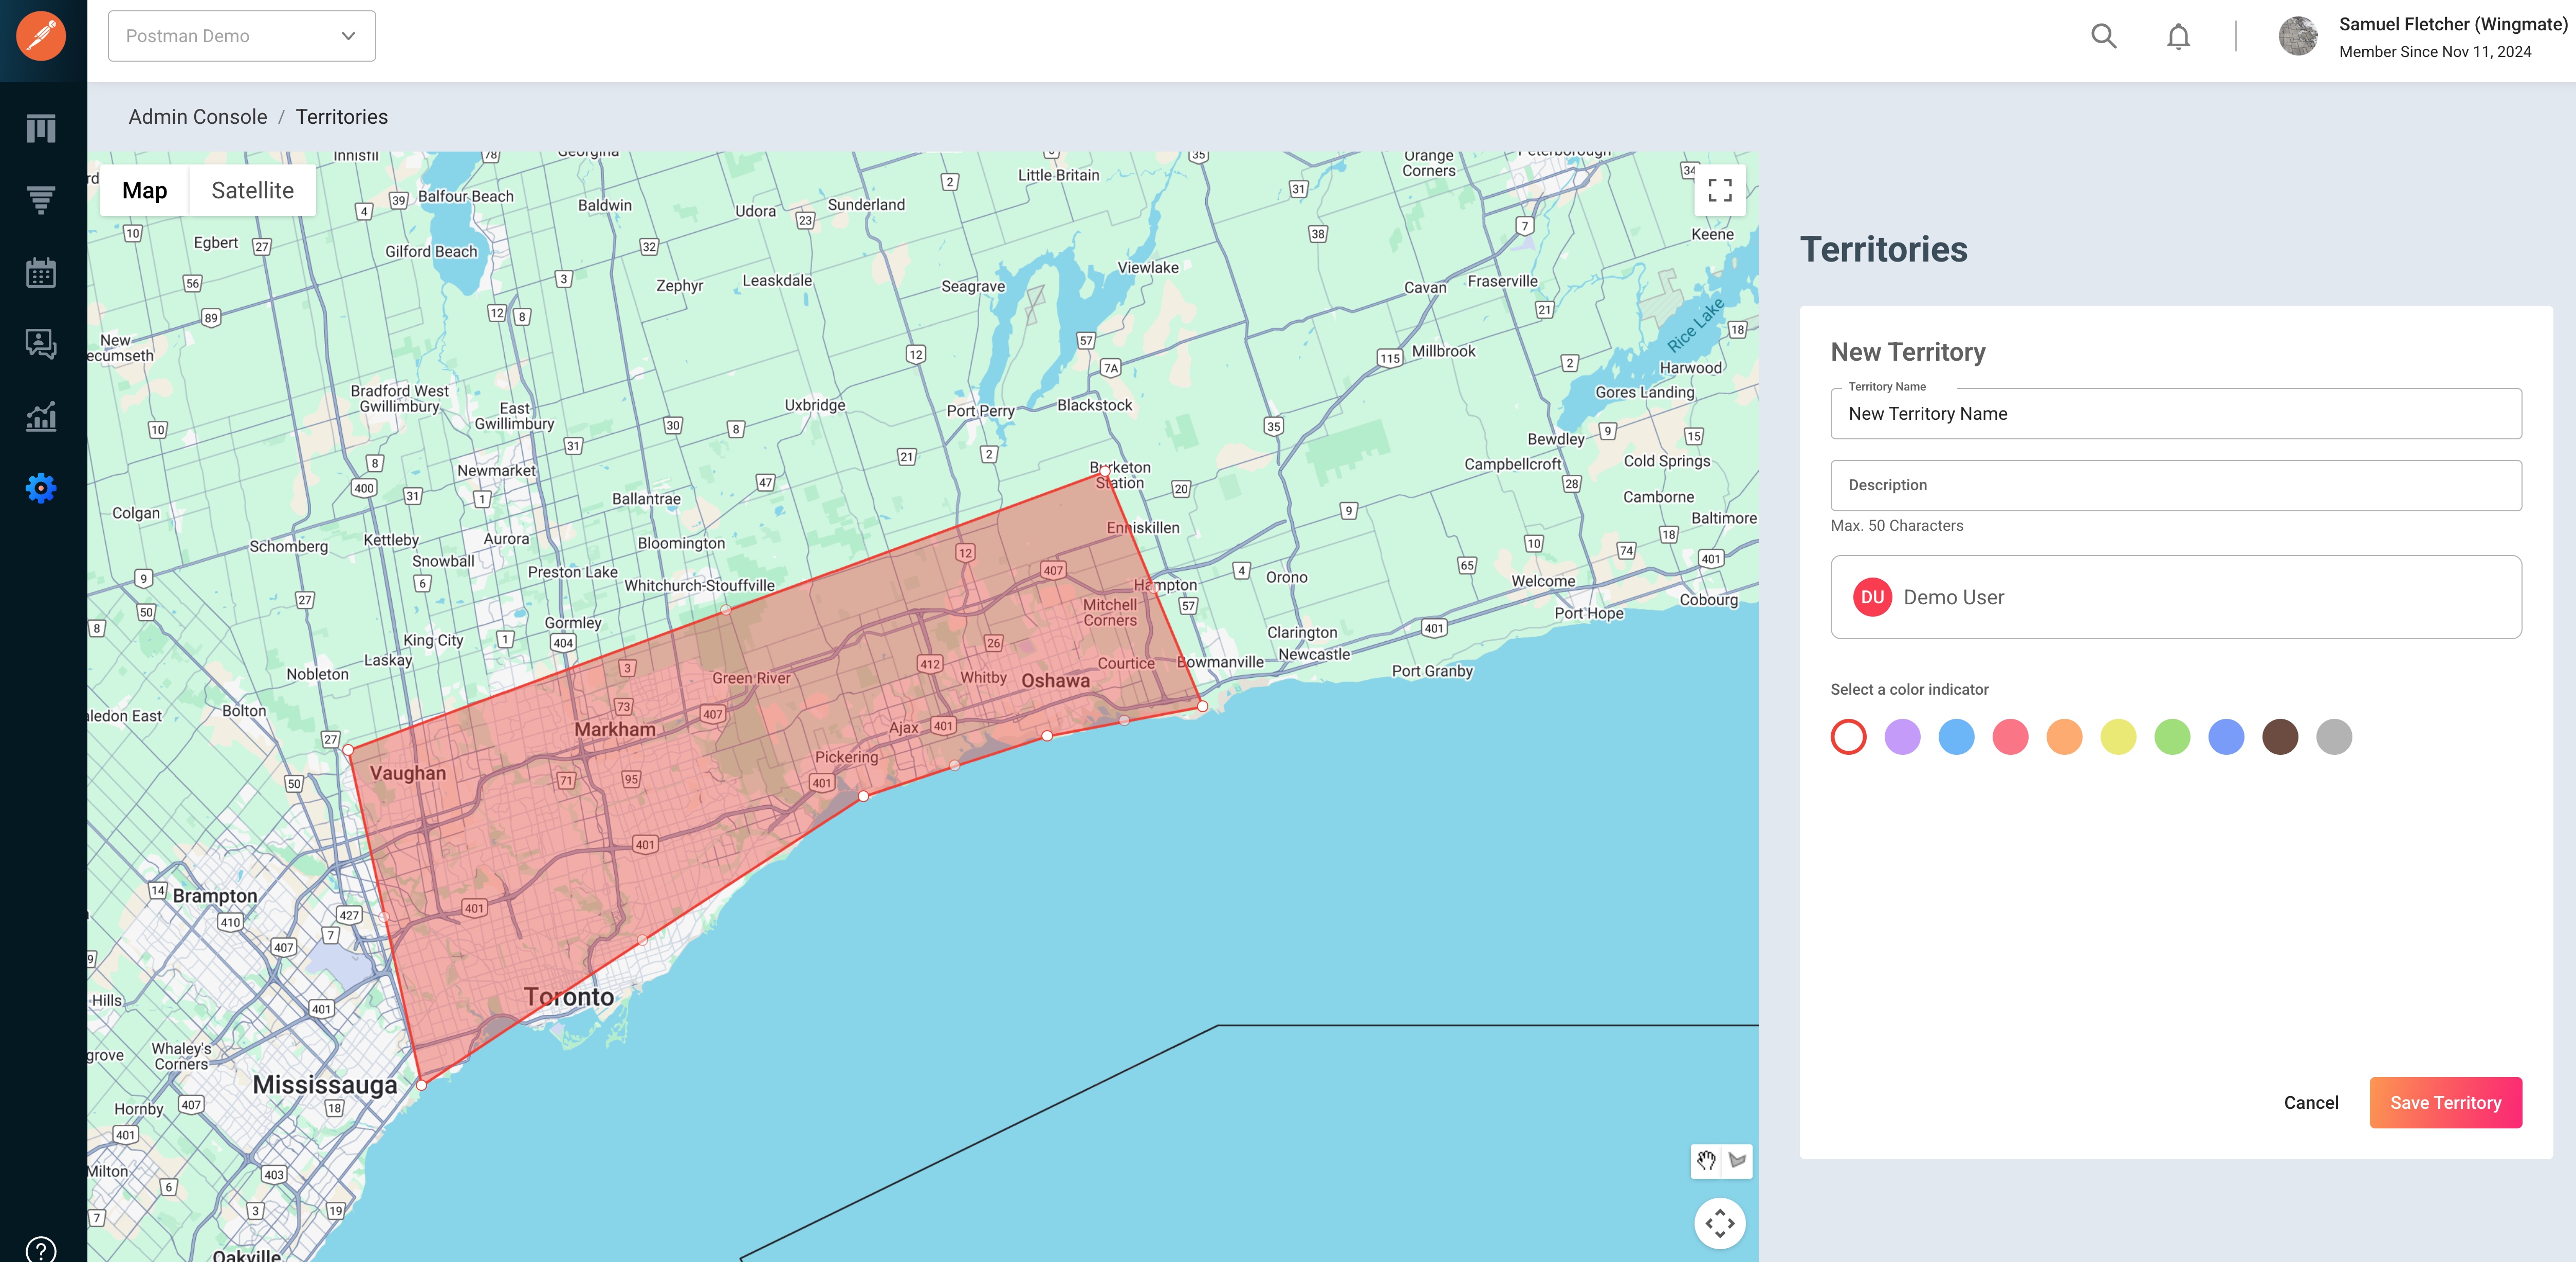This screenshot has height=1262, width=2576.
Task: Open the board columns sidebar icon
Action: [41, 129]
